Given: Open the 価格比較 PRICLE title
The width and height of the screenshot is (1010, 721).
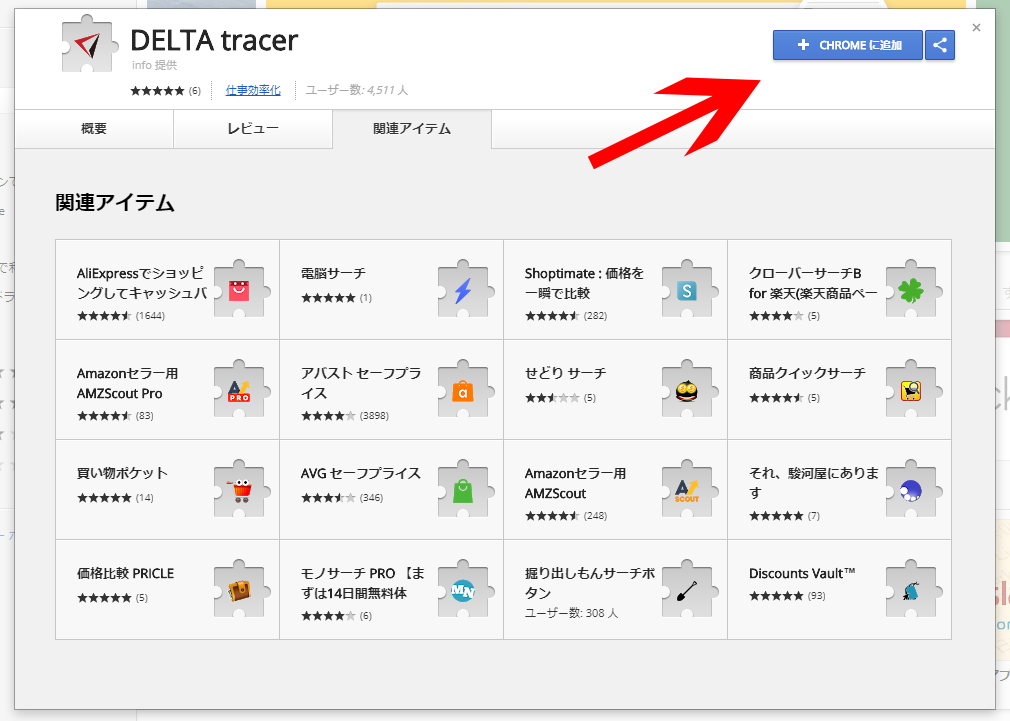Looking at the screenshot, I should [126, 573].
